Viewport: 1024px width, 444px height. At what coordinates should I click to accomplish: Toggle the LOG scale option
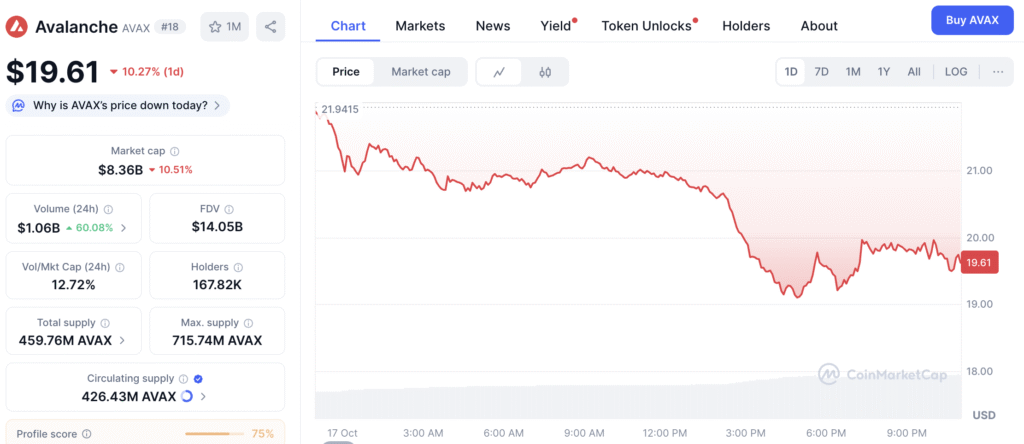pyautogui.click(x=956, y=72)
